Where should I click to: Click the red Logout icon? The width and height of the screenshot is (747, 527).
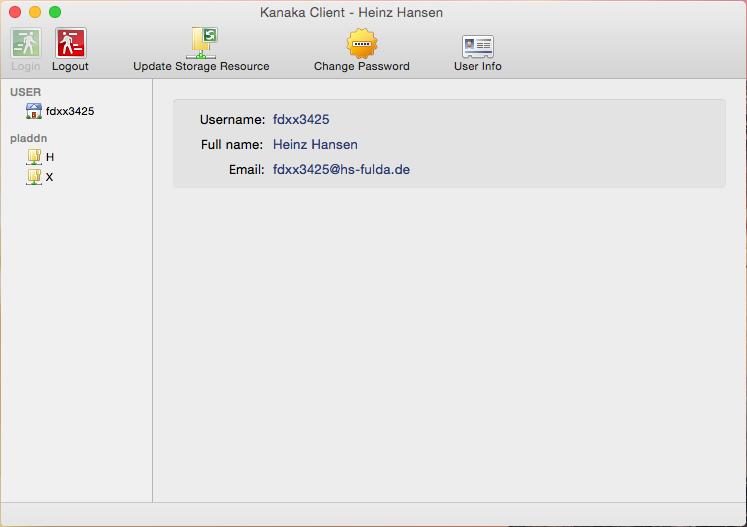(x=70, y=43)
